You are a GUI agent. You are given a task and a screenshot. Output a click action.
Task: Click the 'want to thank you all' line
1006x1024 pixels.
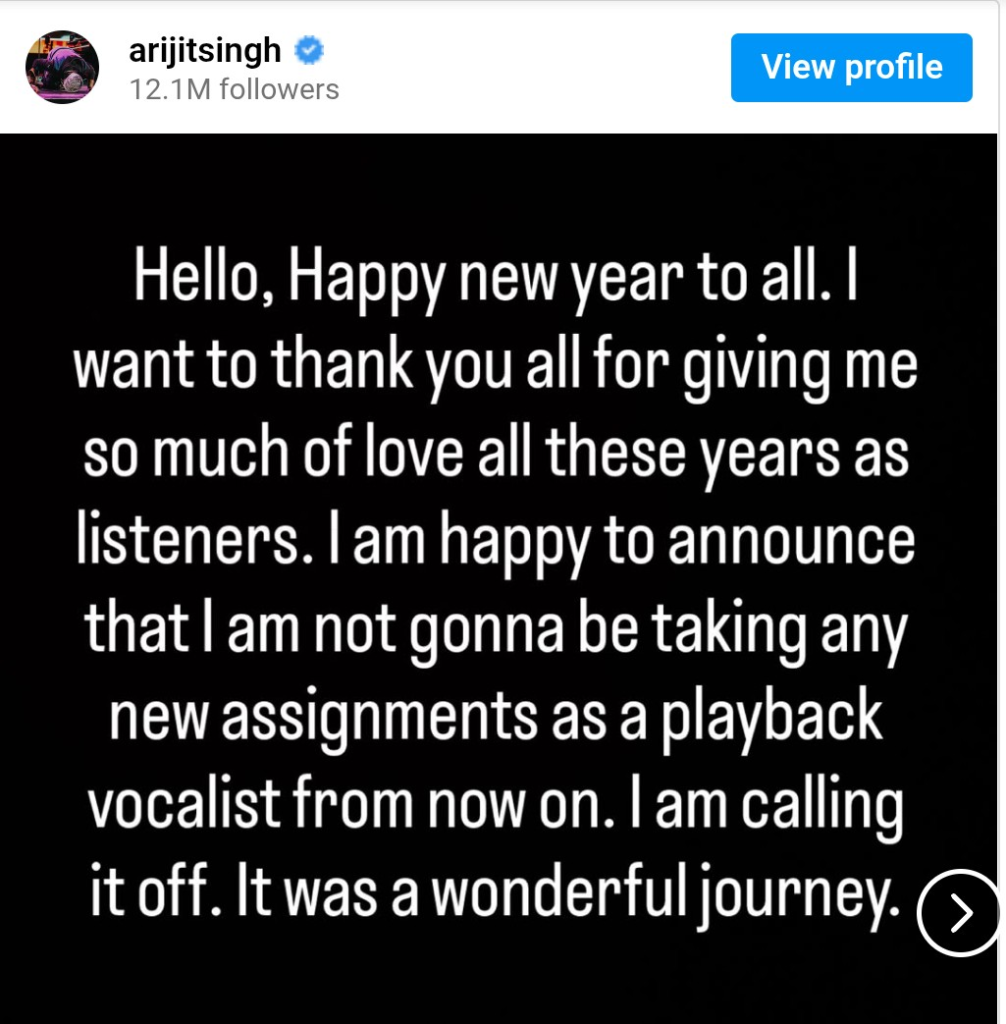point(495,368)
